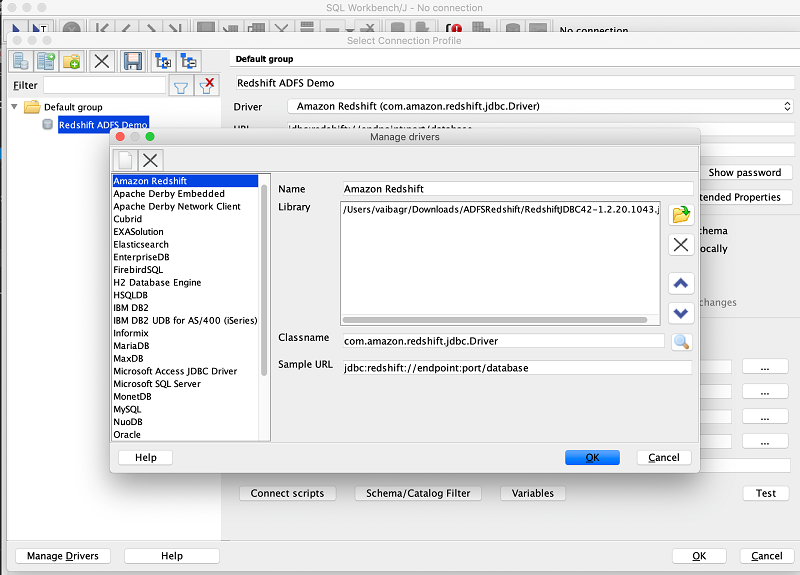Viewport: 800px width, 575px height.
Task: Click the library list horizontal scrollbar
Action: 495,320
